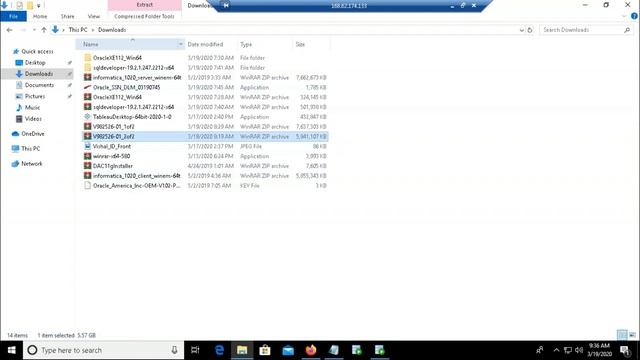Select the sqldeveloper-19.2.1.247.2212-x64 ZIP archive
Screen dimensions: 640x360
point(205,107)
